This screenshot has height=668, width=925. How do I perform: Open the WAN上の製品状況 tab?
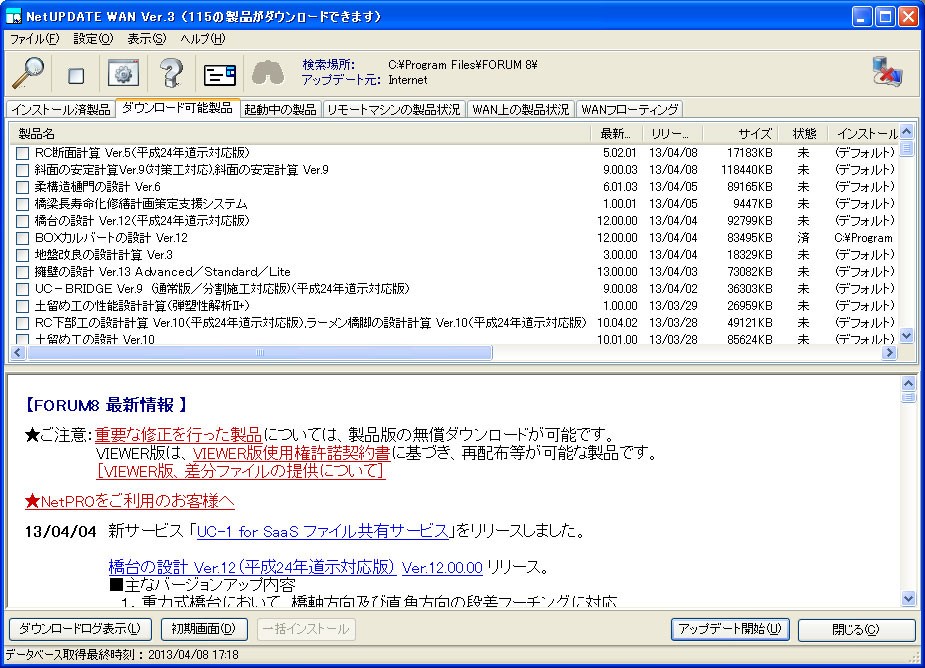[520, 110]
